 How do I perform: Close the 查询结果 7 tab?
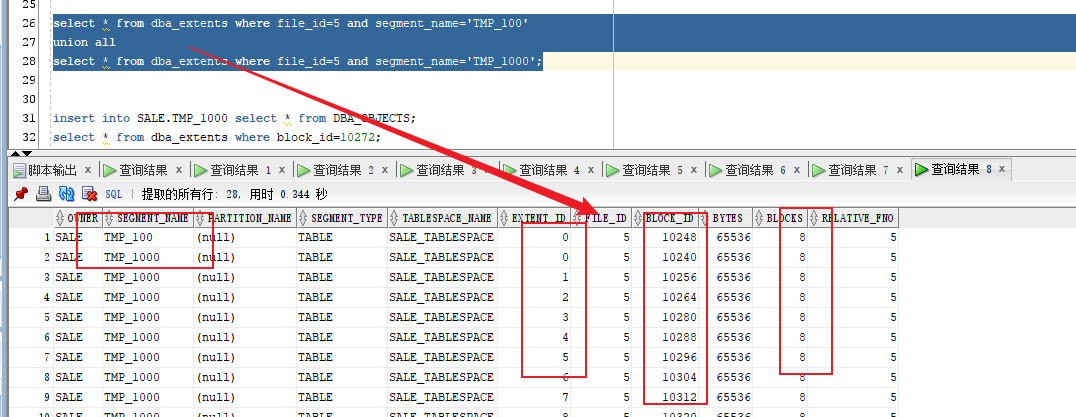pyautogui.click(x=900, y=170)
